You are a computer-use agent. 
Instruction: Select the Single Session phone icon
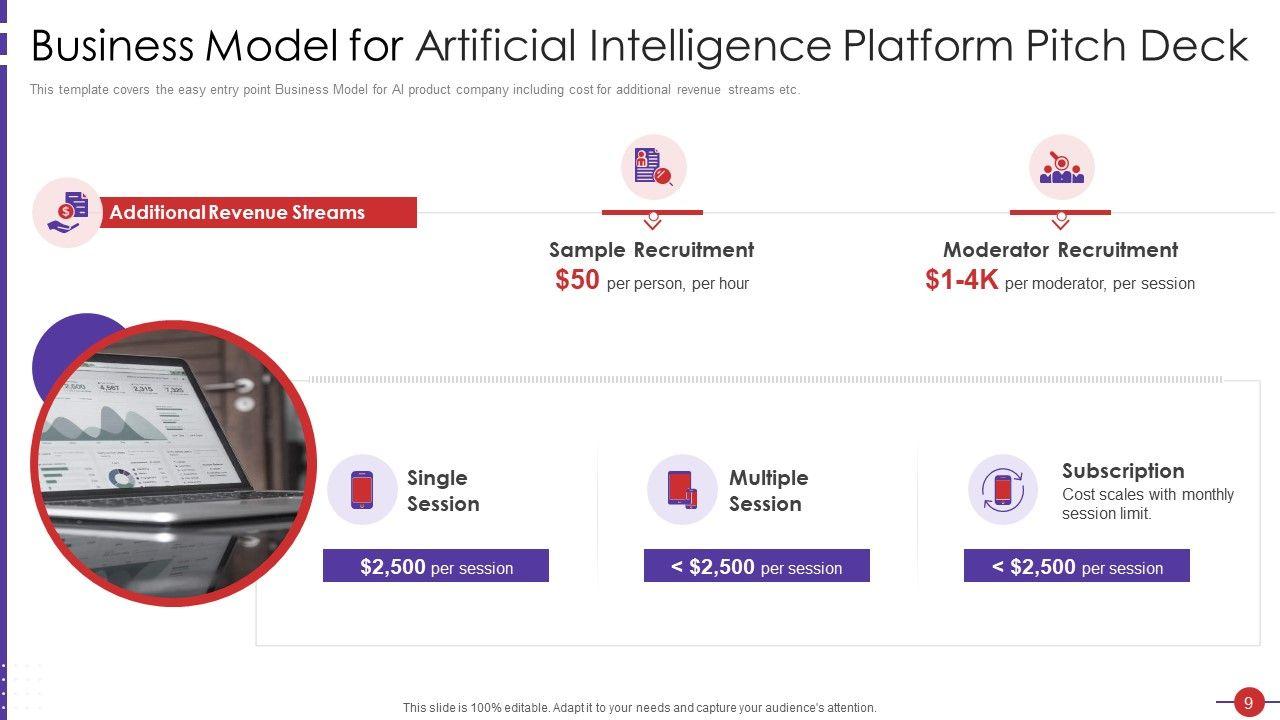click(362, 489)
